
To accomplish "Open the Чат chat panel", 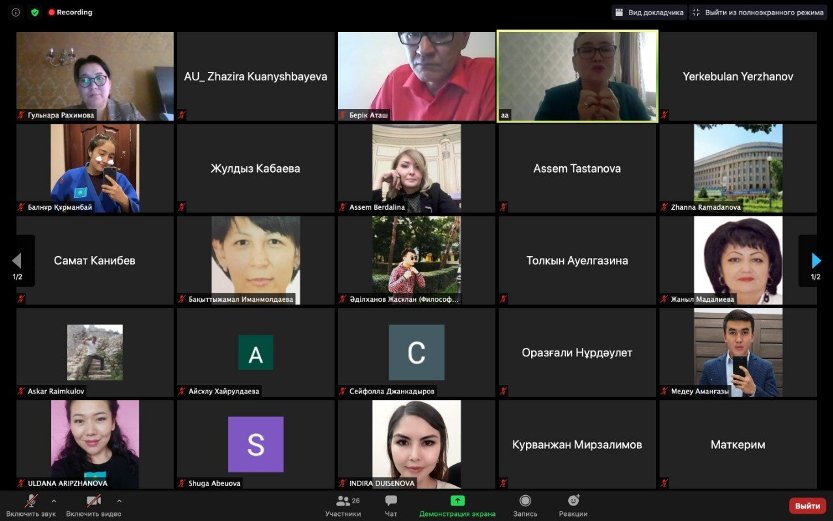I will click(x=391, y=501).
